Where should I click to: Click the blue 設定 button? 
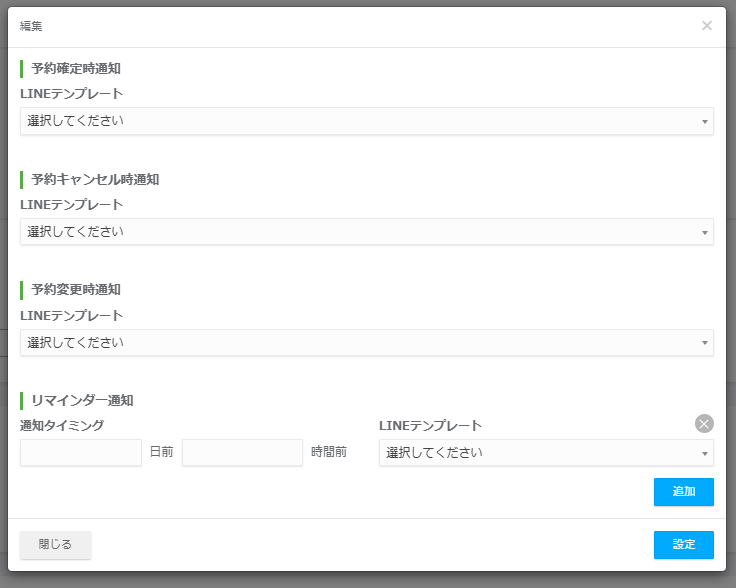[x=683, y=545]
